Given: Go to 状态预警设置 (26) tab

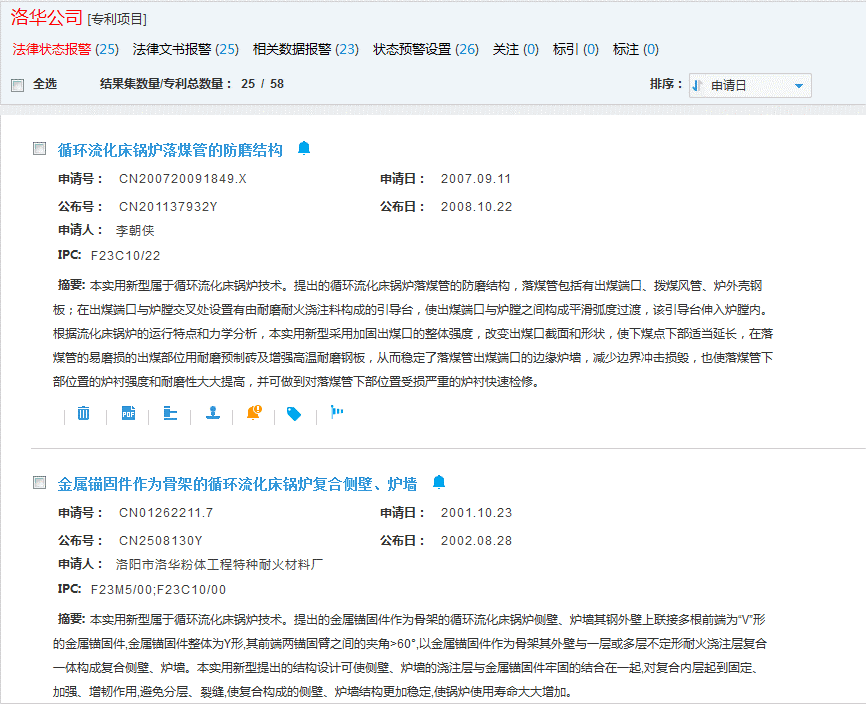Looking at the screenshot, I should [x=426, y=49].
